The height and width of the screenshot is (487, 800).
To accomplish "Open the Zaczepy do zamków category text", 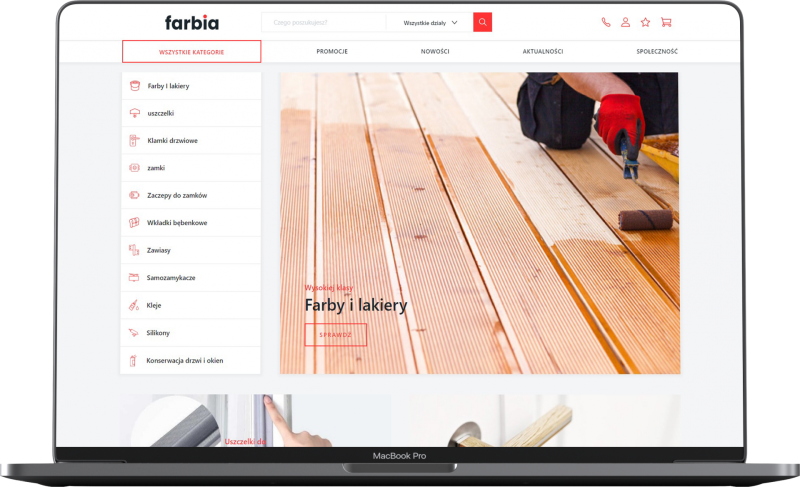I will 177,195.
